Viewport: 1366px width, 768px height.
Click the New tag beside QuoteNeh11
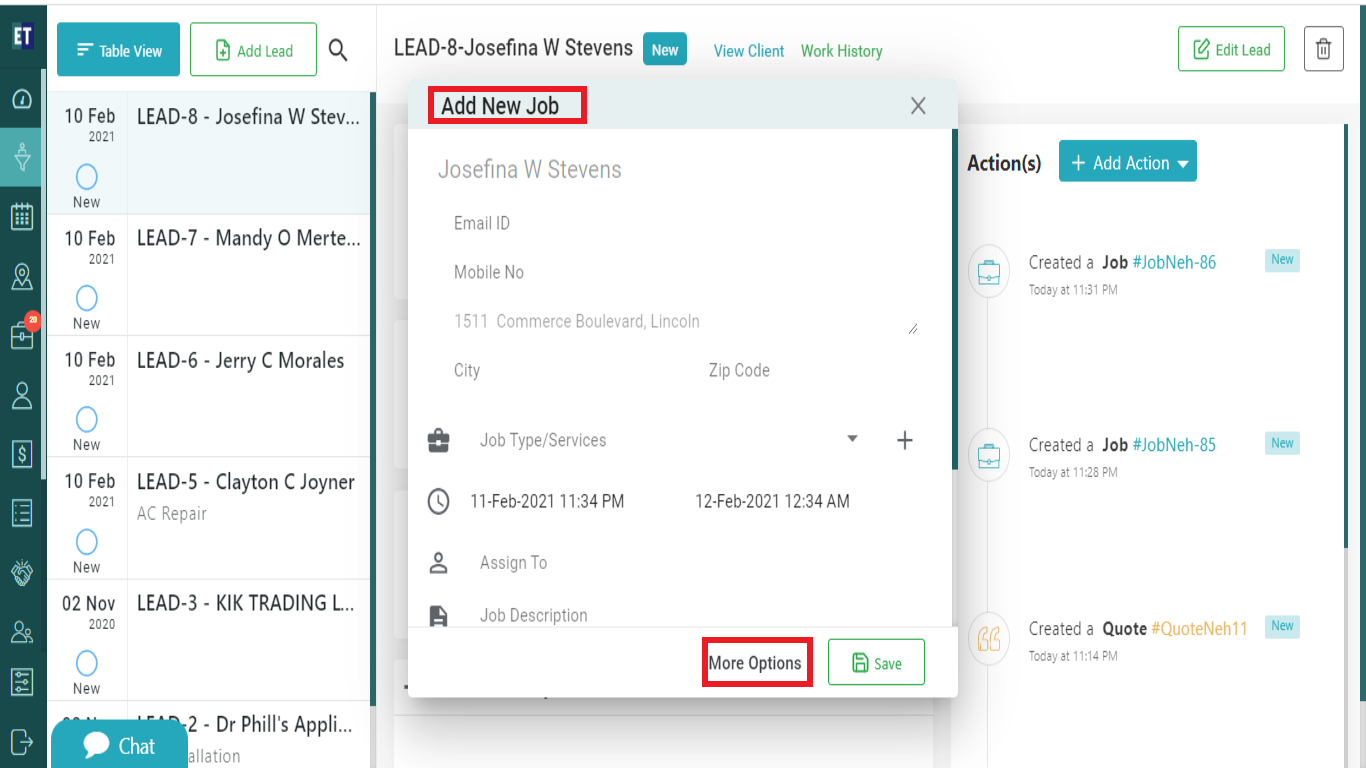tap(1282, 626)
